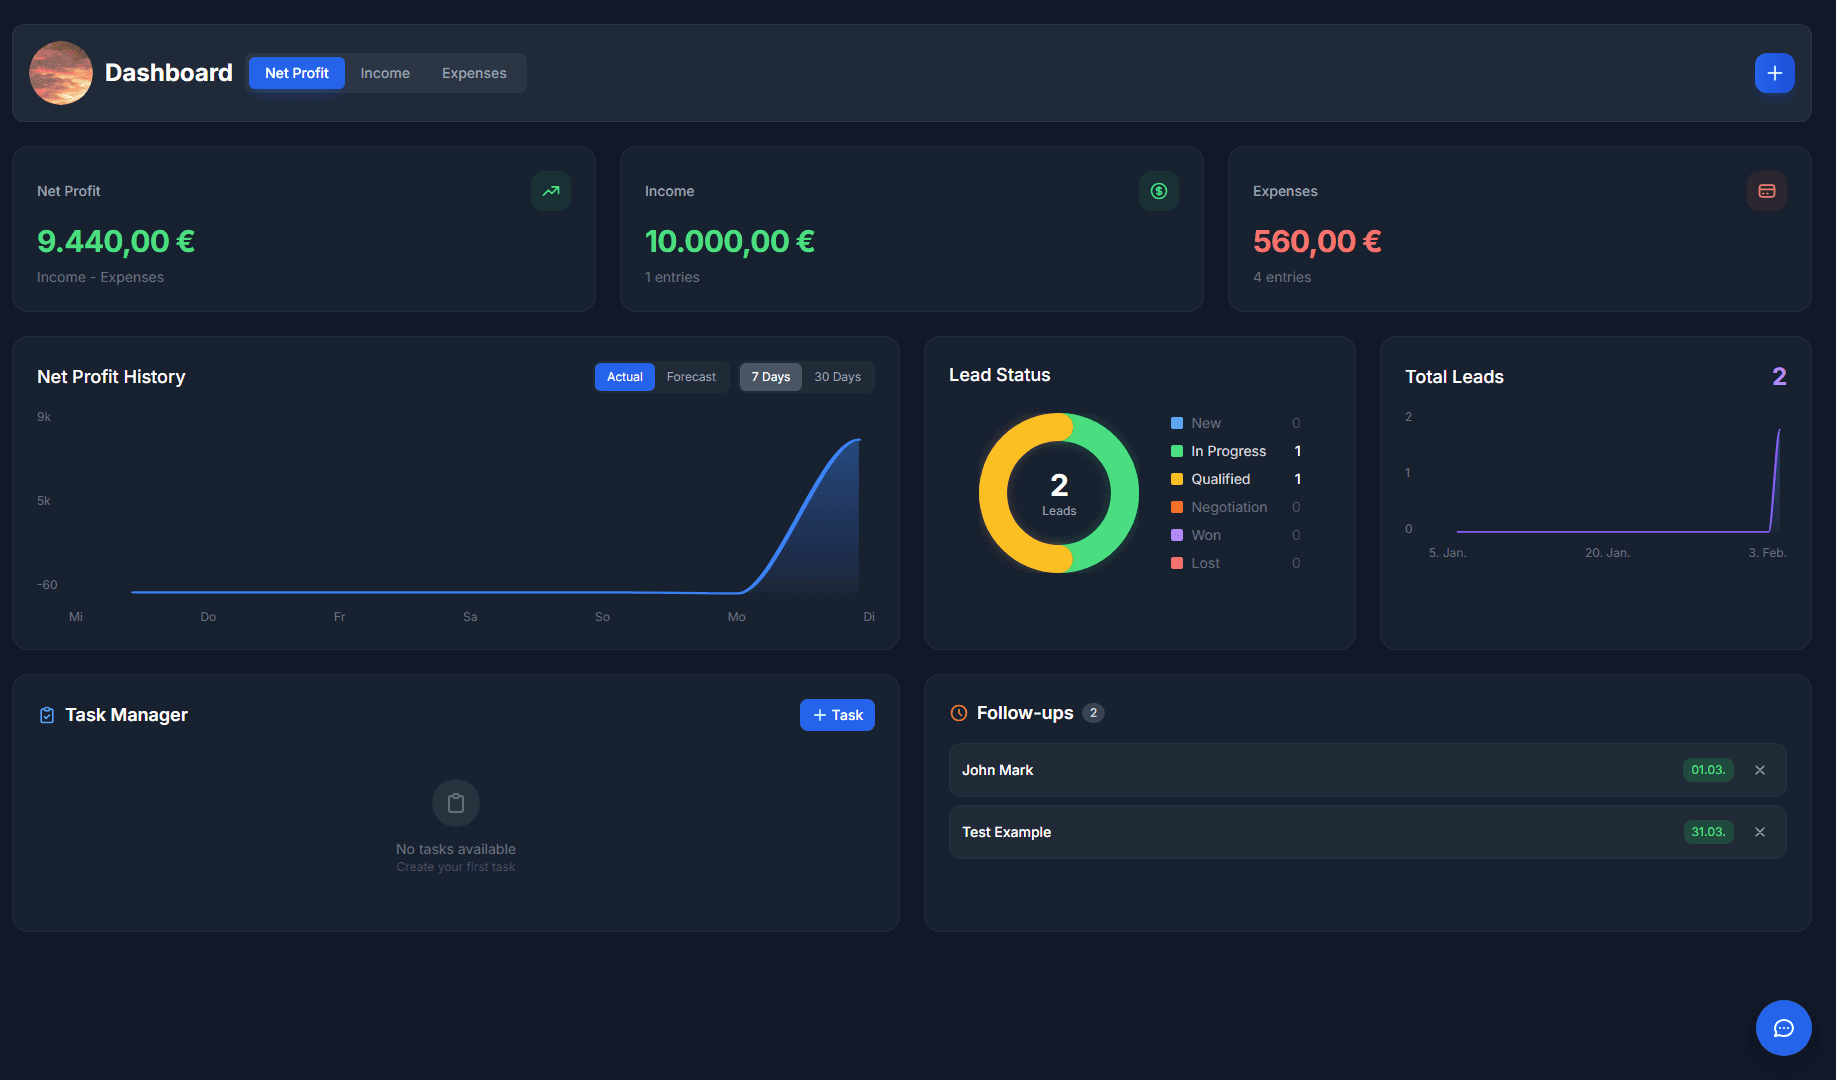Image resolution: width=1836 pixels, height=1080 pixels.
Task: Click the orange clock icon next to Follow-ups
Action: (x=958, y=713)
